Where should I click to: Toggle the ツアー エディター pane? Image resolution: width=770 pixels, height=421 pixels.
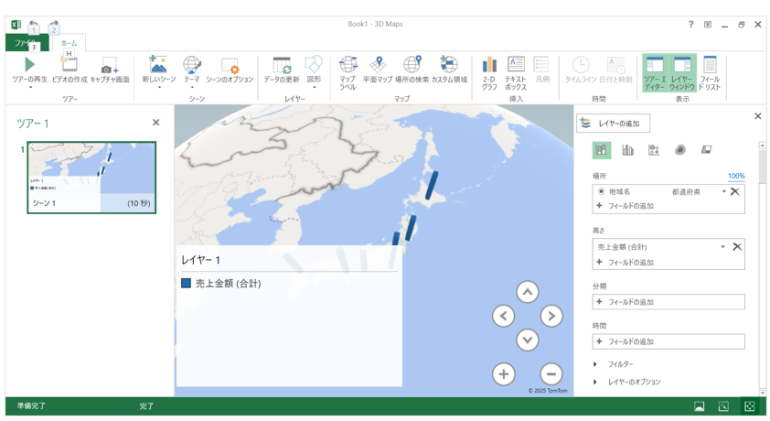point(654,73)
